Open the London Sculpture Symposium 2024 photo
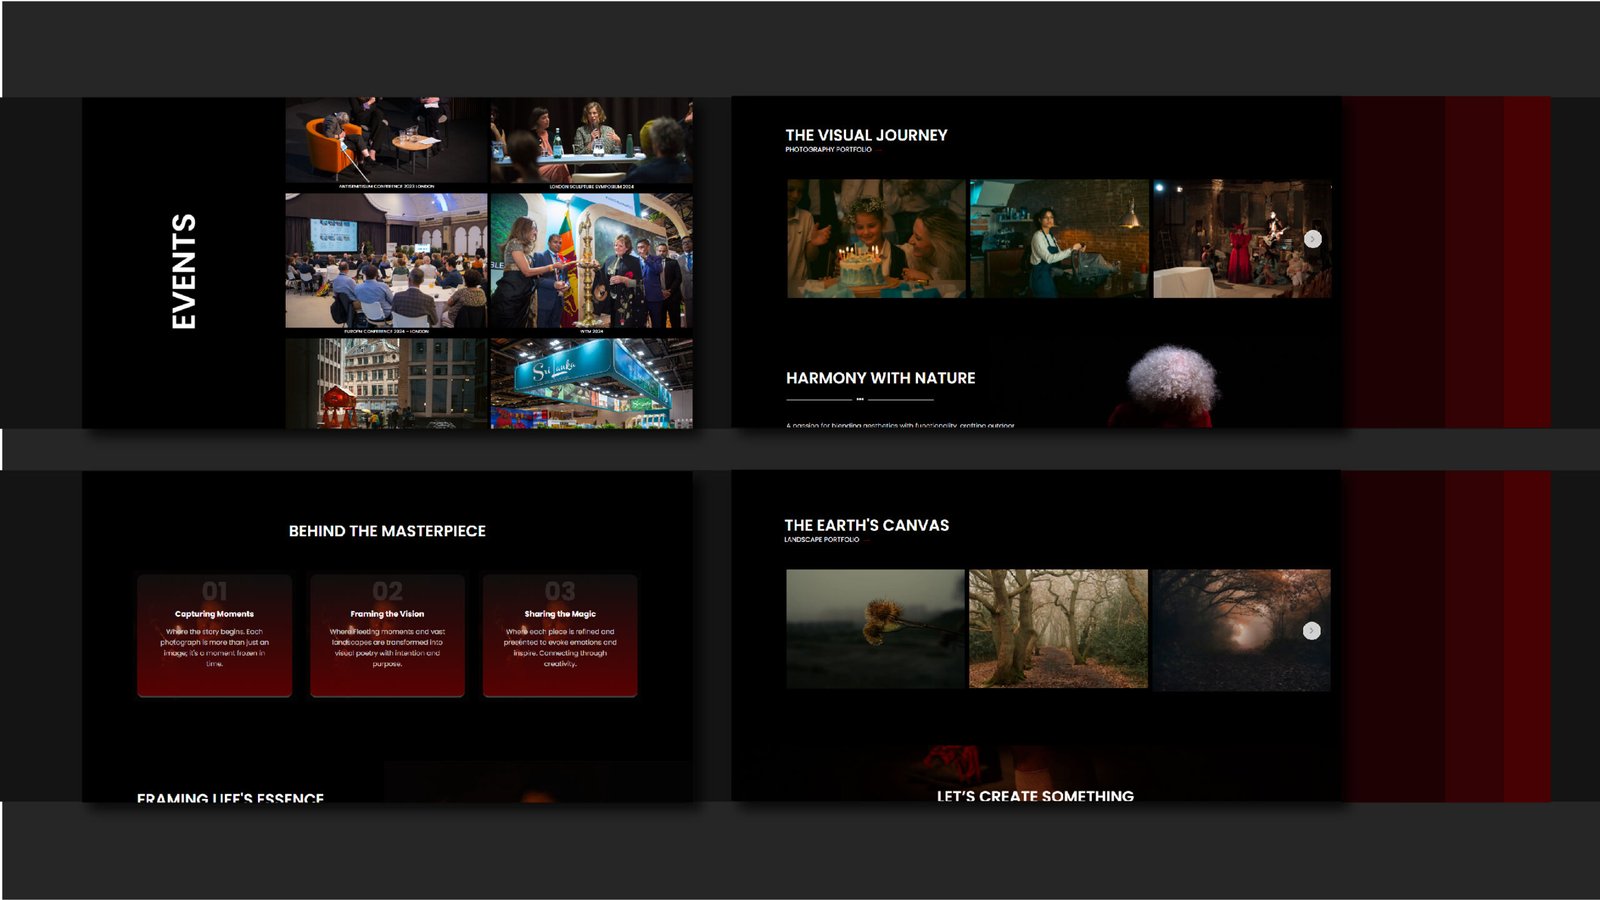The width and height of the screenshot is (1600, 900). pos(591,139)
